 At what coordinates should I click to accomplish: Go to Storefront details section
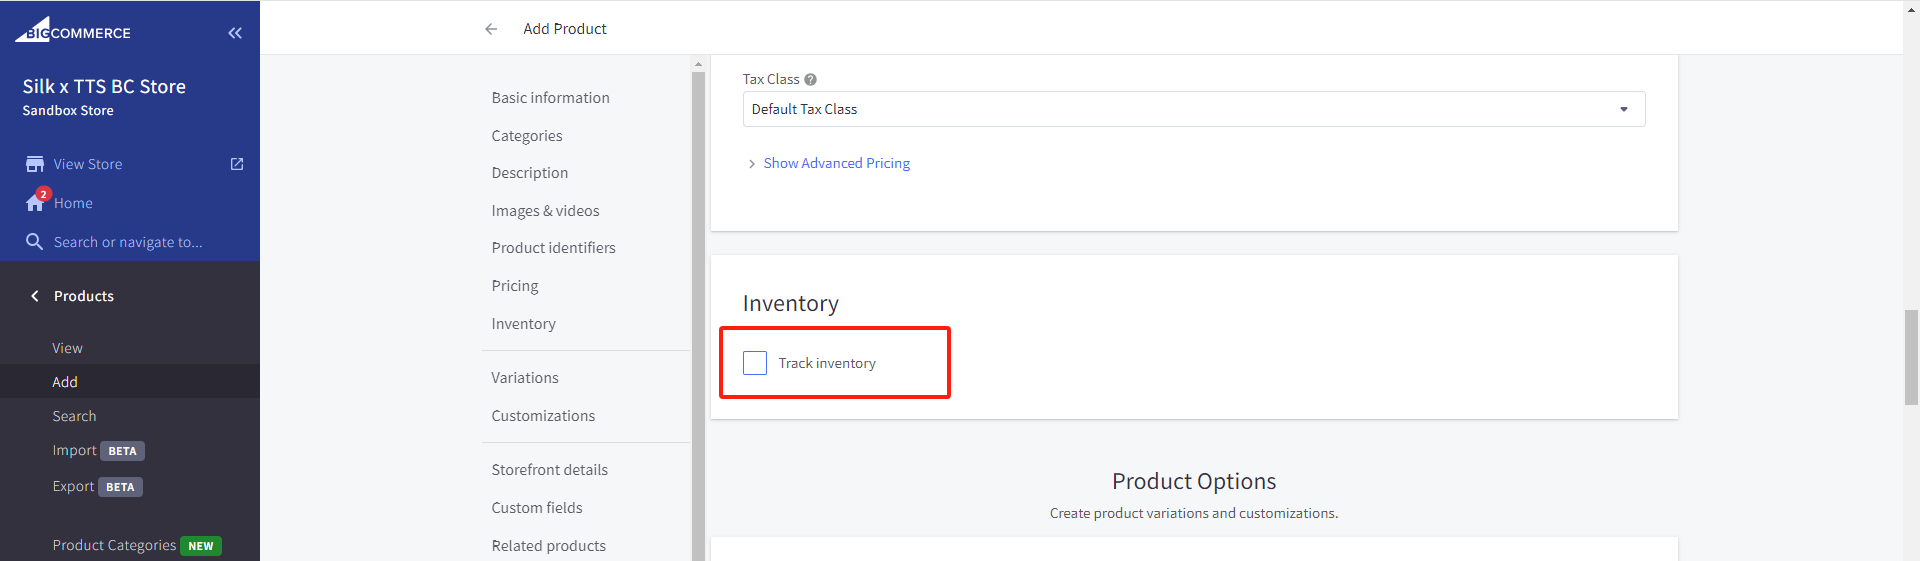[549, 470]
